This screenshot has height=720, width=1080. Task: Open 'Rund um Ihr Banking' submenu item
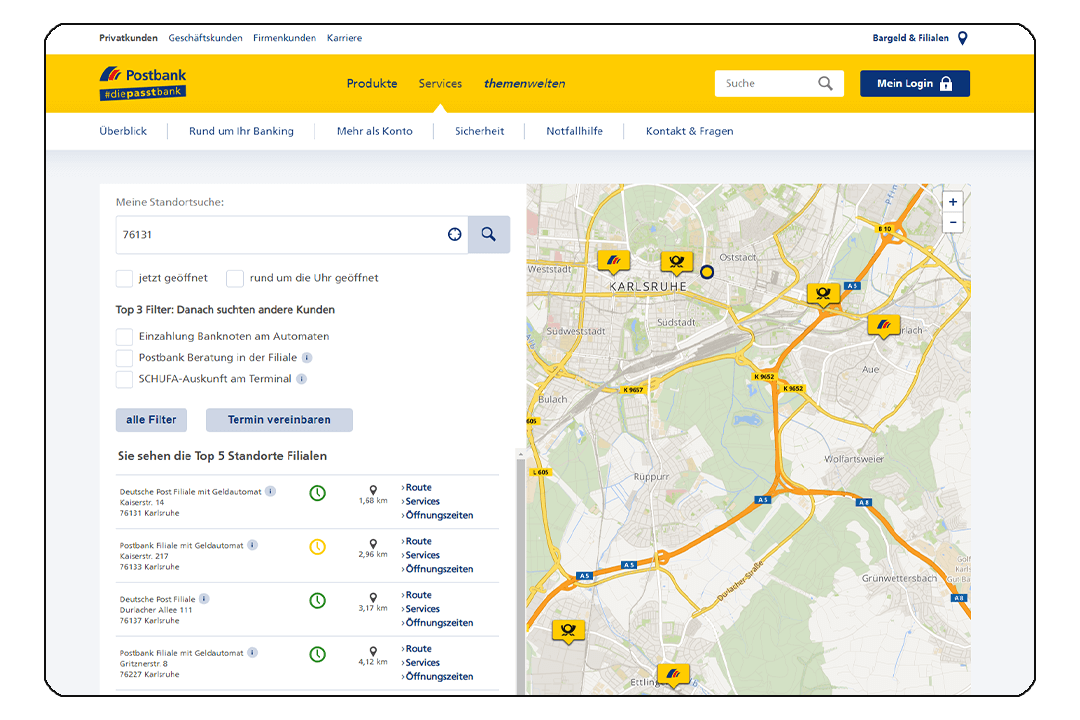[x=241, y=131]
